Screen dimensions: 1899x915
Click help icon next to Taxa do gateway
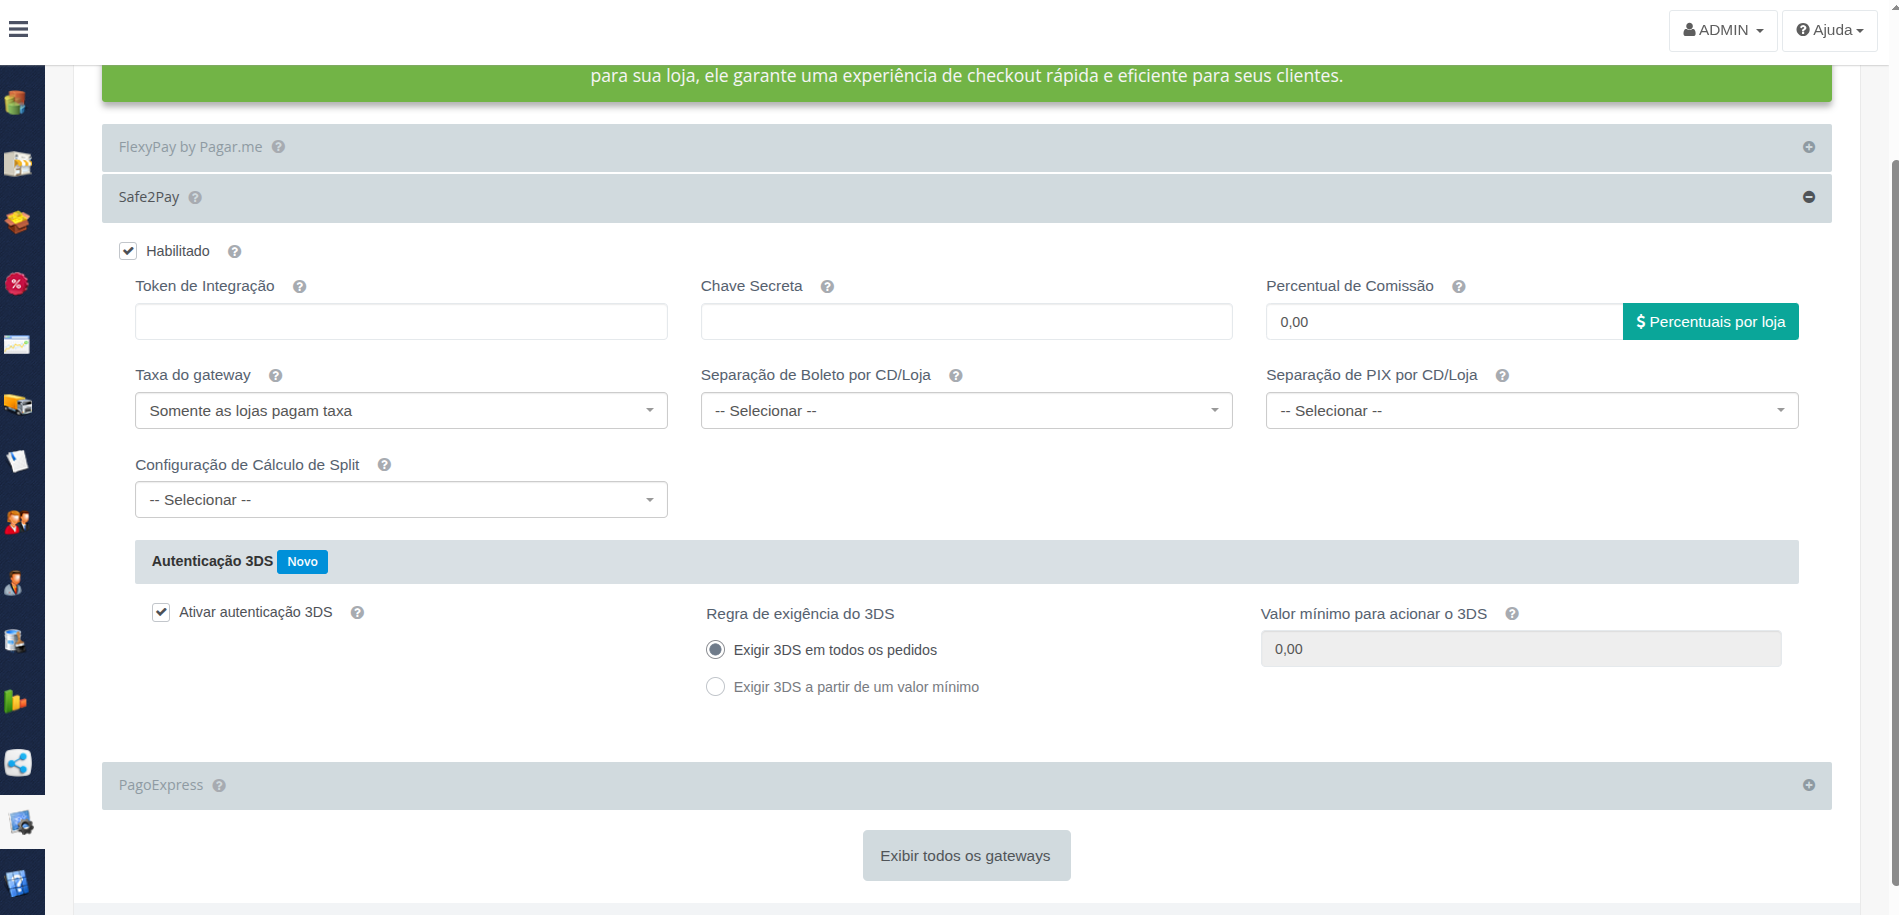276,376
